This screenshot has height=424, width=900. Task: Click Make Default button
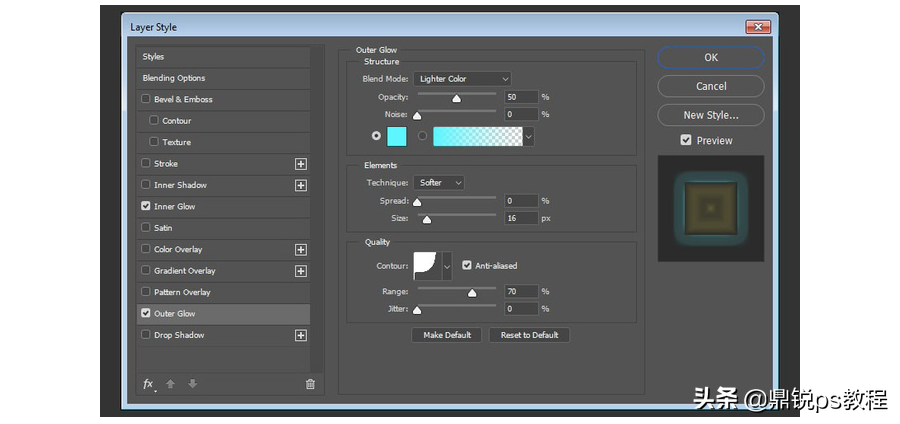pos(447,335)
